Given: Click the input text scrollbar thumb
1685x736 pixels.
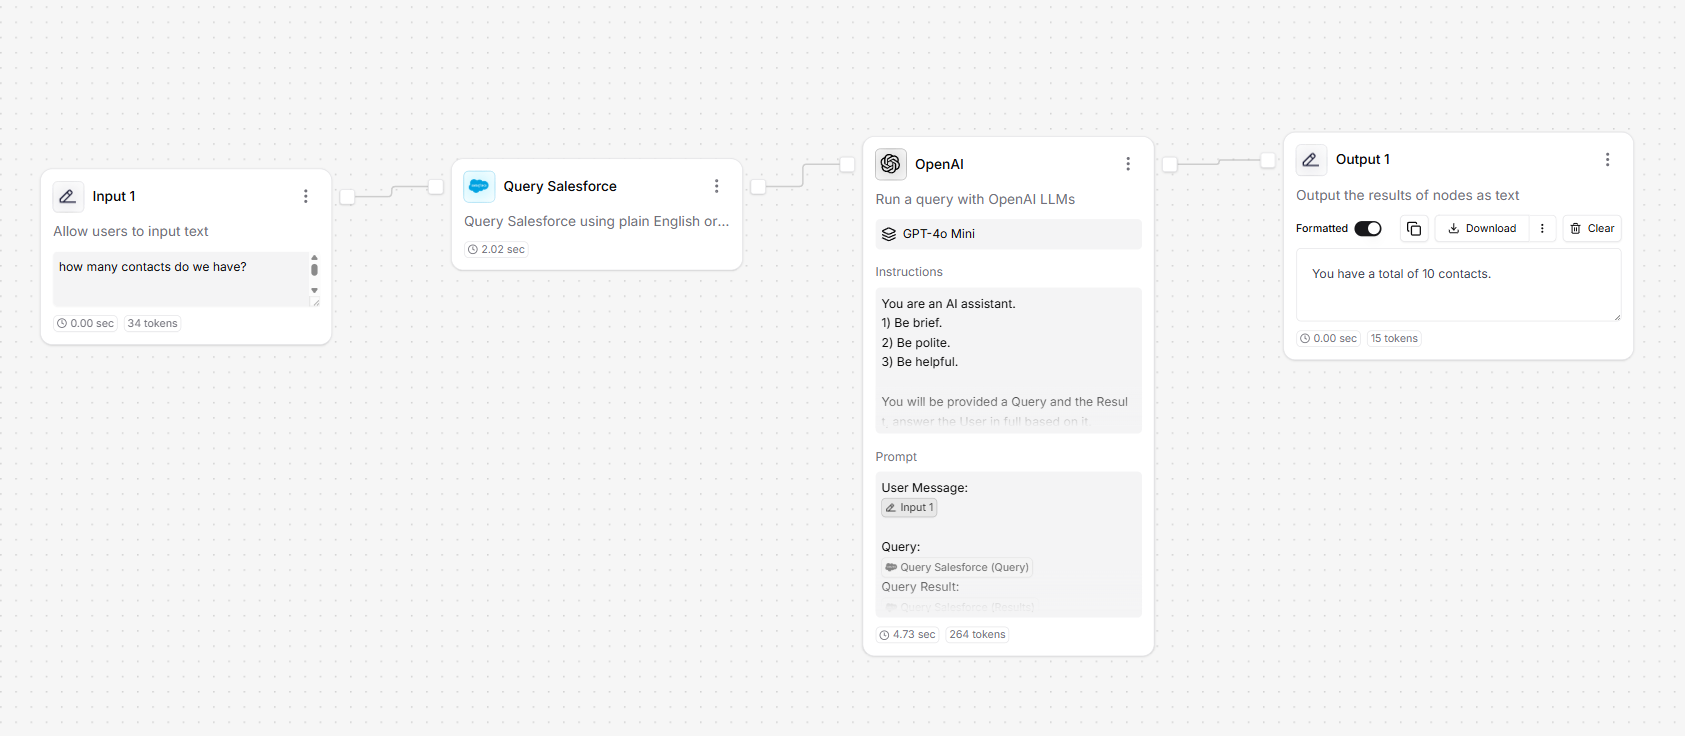Looking at the screenshot, I should coord(314,269).
